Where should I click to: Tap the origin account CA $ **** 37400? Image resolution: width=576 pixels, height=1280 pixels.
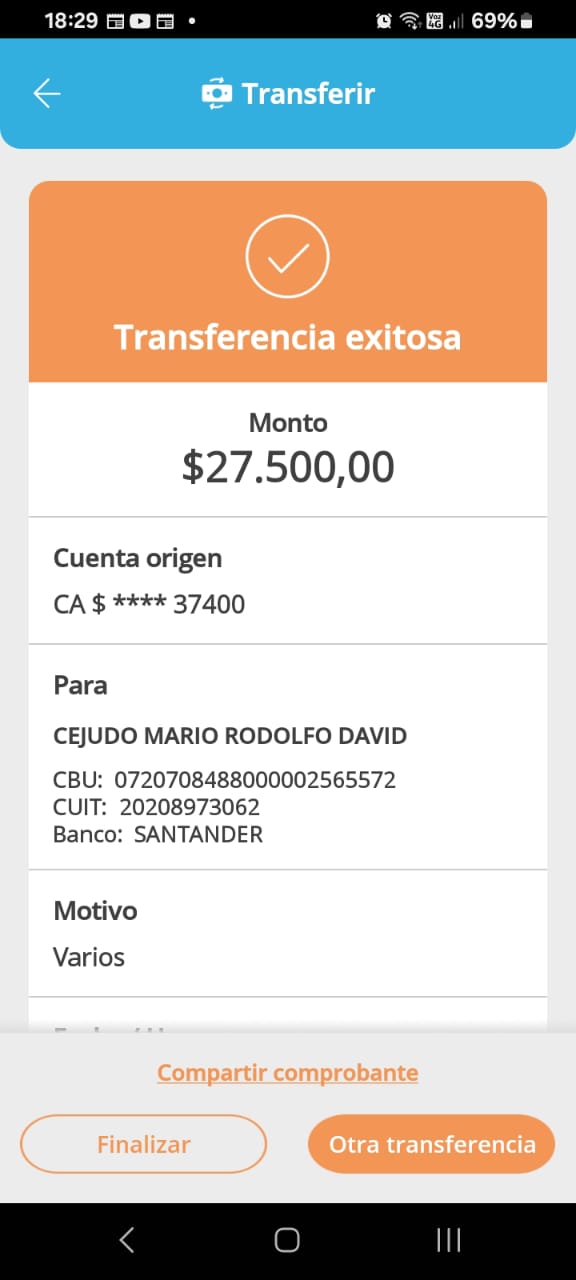149,604
